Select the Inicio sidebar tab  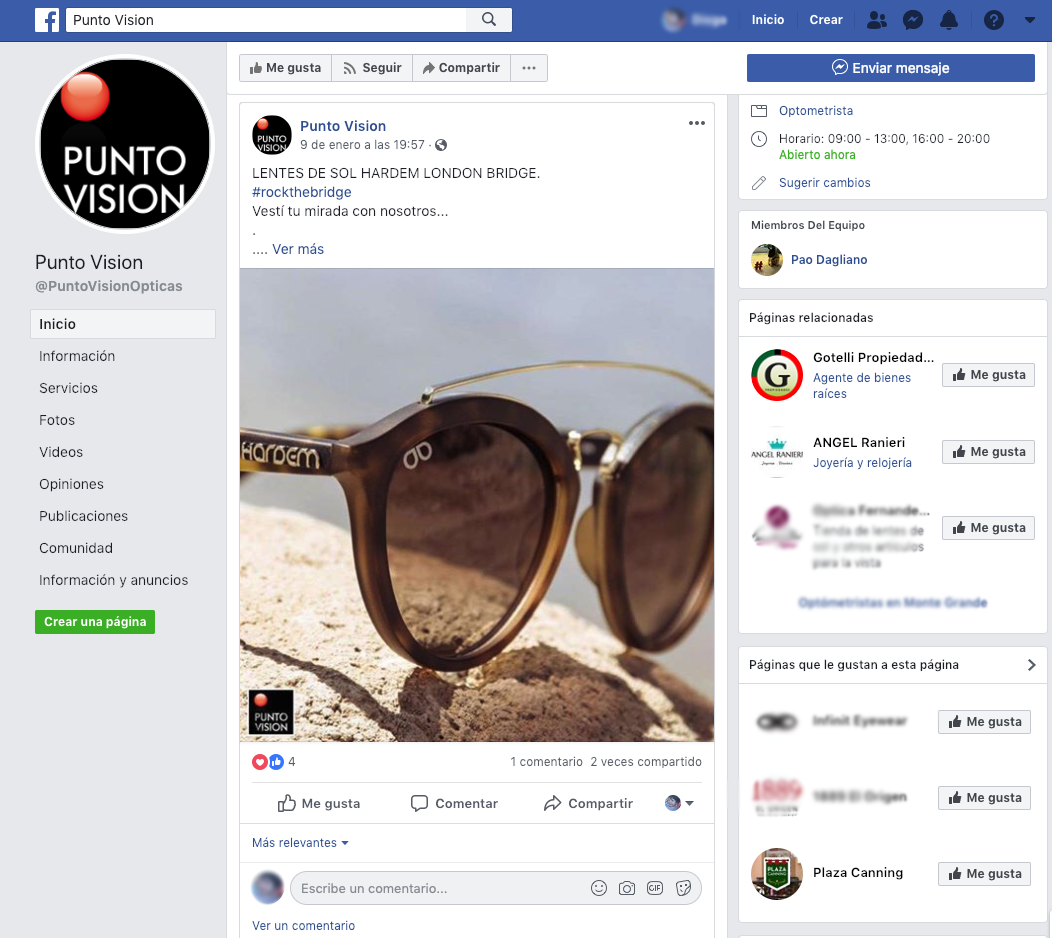(123, 324)
